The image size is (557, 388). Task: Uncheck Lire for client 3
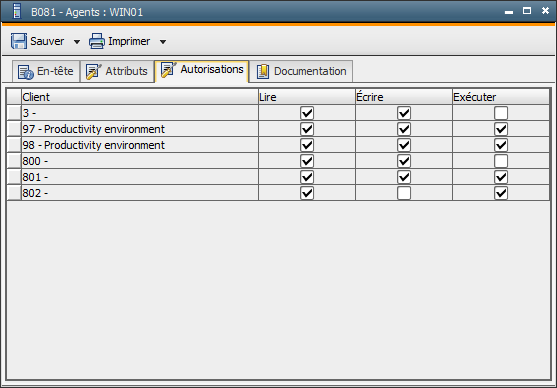point(307,113)
